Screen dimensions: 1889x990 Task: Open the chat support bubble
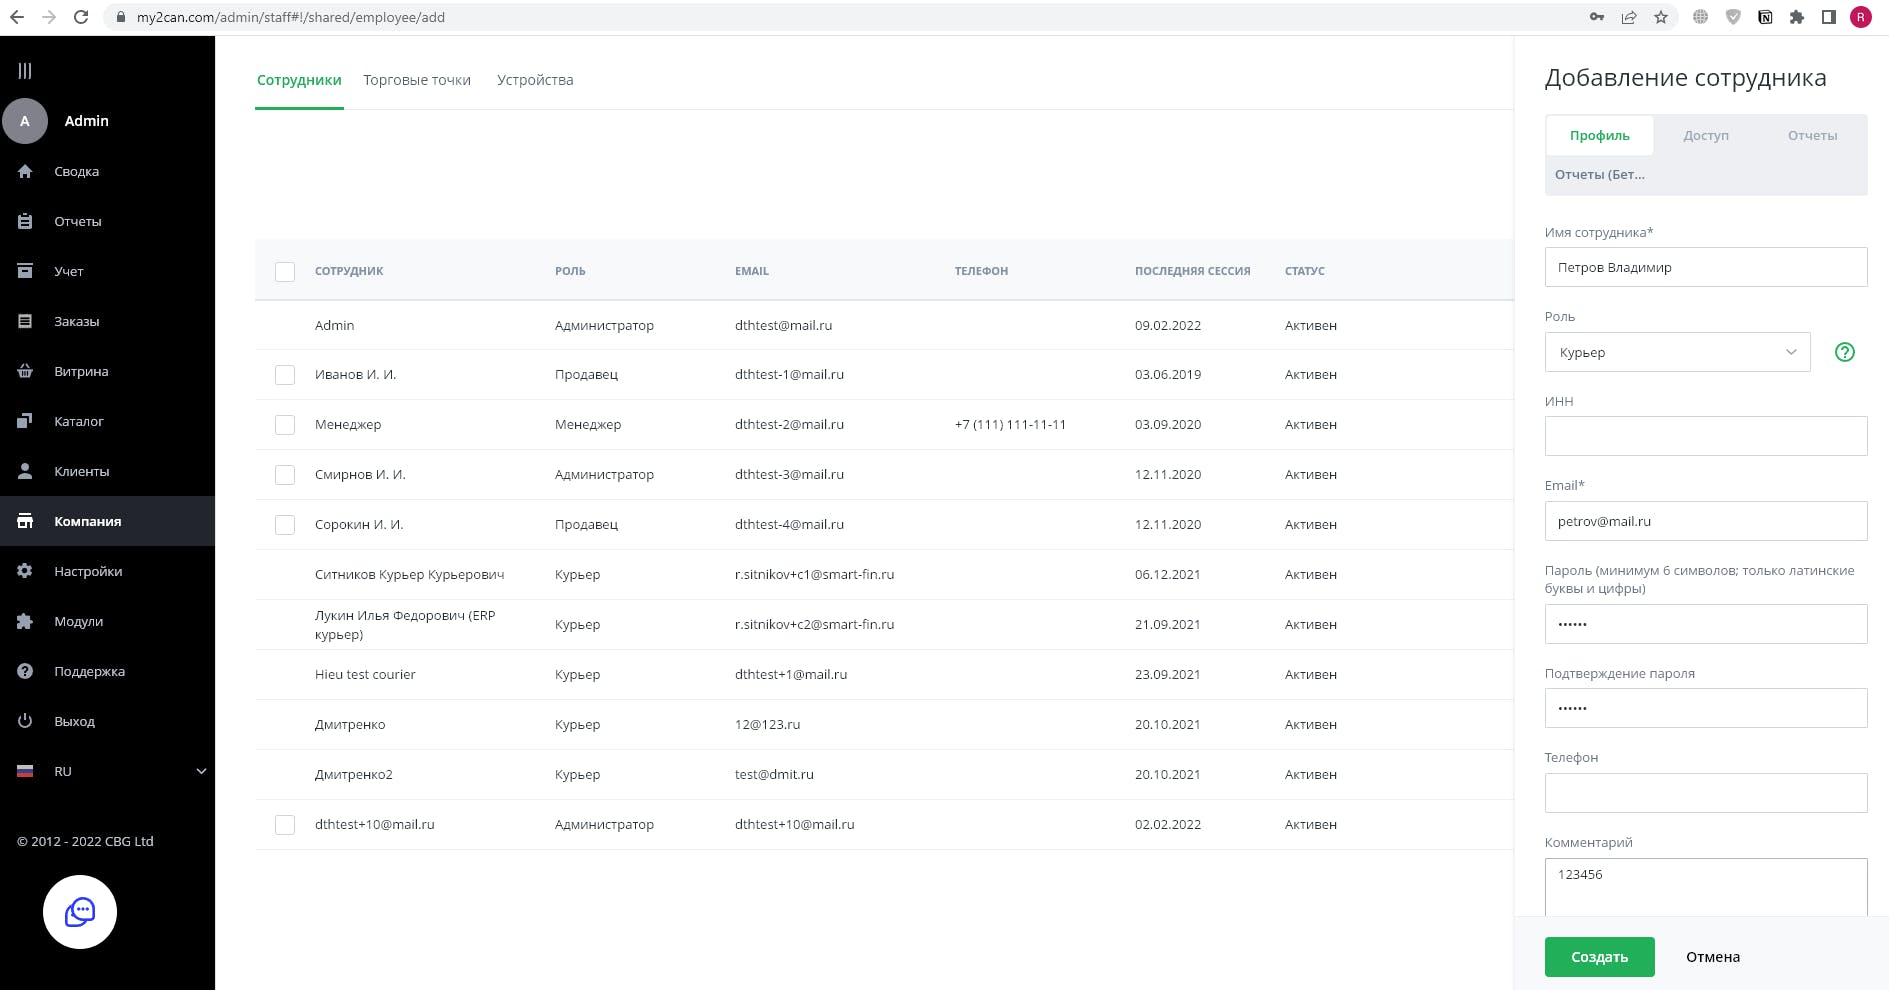80,912
